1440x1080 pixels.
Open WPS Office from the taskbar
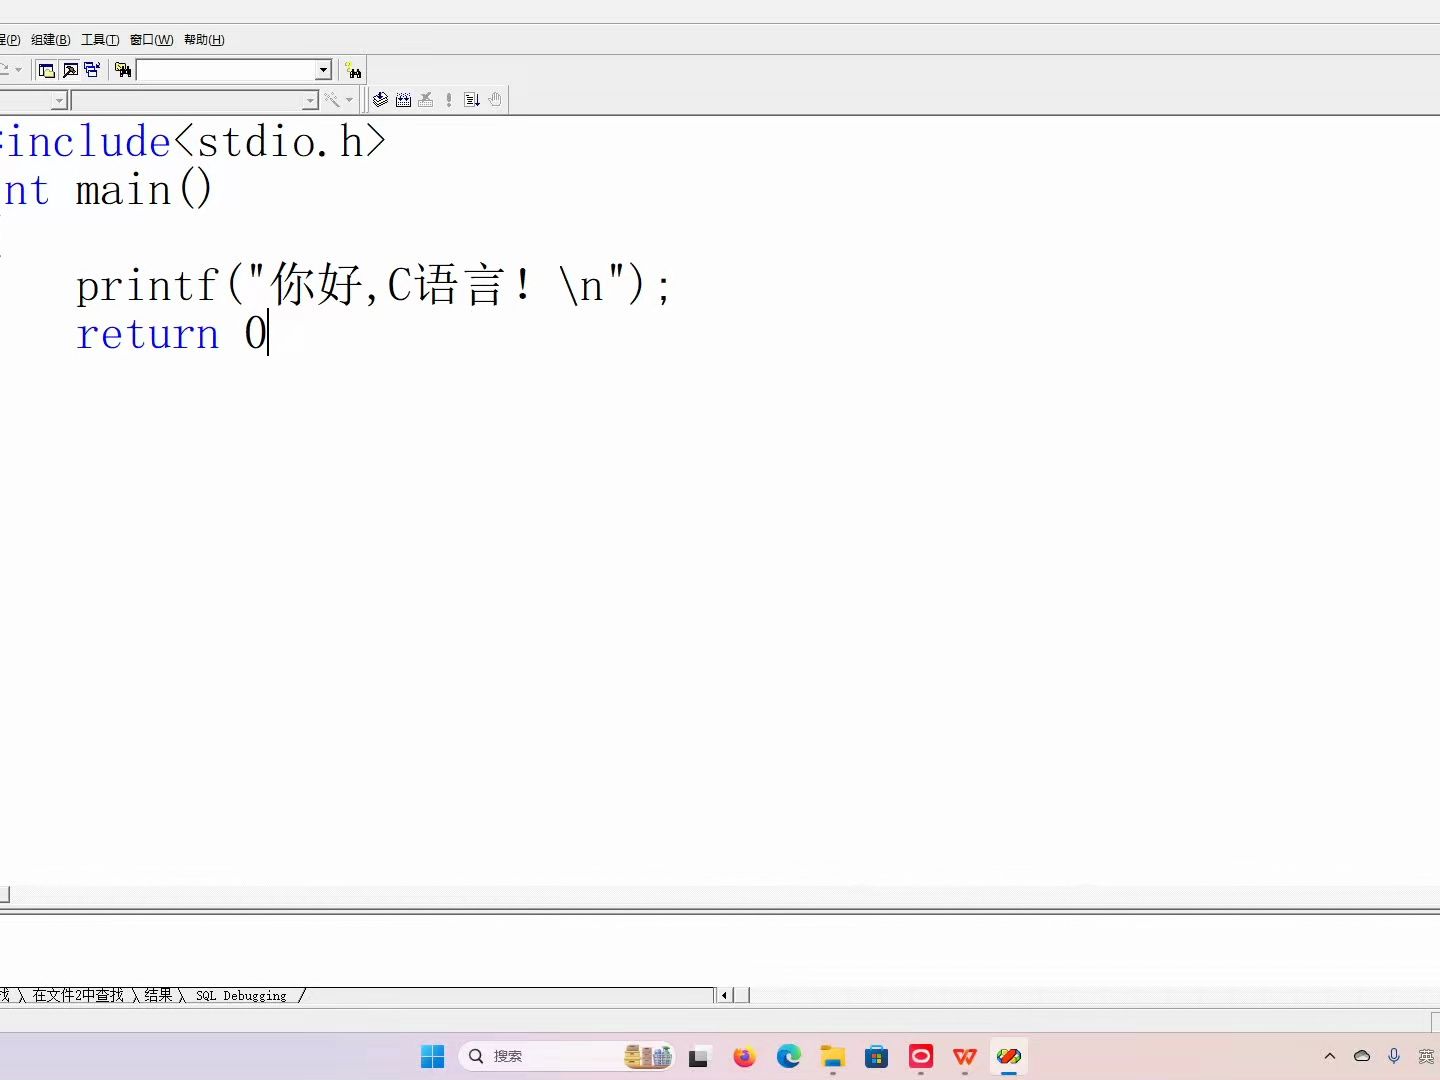(965, 1056)
